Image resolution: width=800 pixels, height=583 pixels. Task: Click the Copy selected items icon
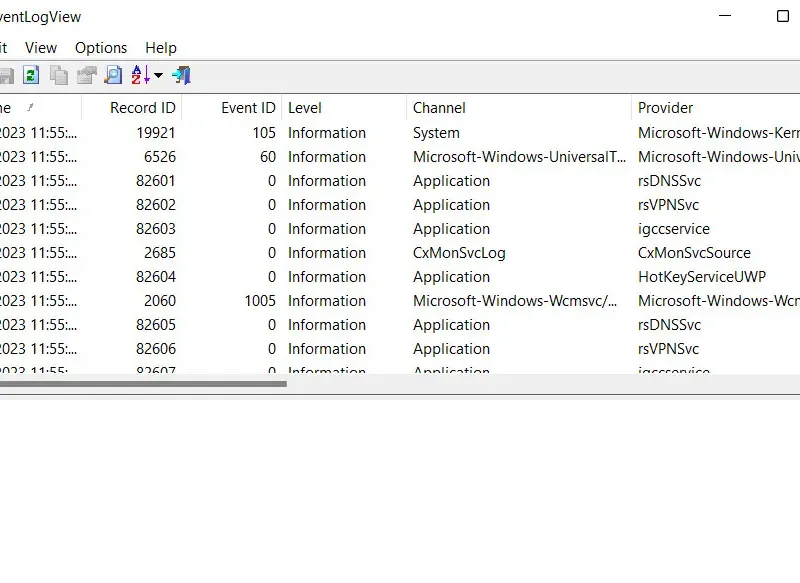click(59, 75)
